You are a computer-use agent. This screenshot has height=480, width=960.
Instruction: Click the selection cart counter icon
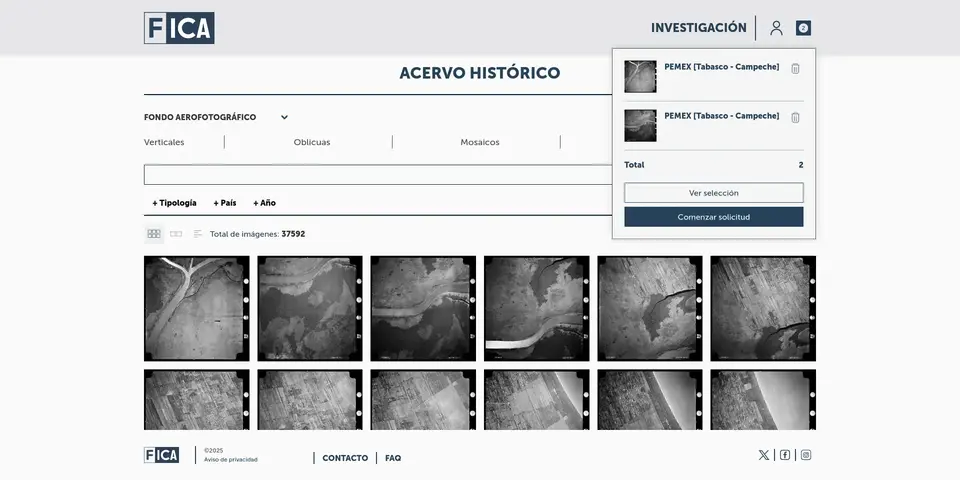pos(803,28)
